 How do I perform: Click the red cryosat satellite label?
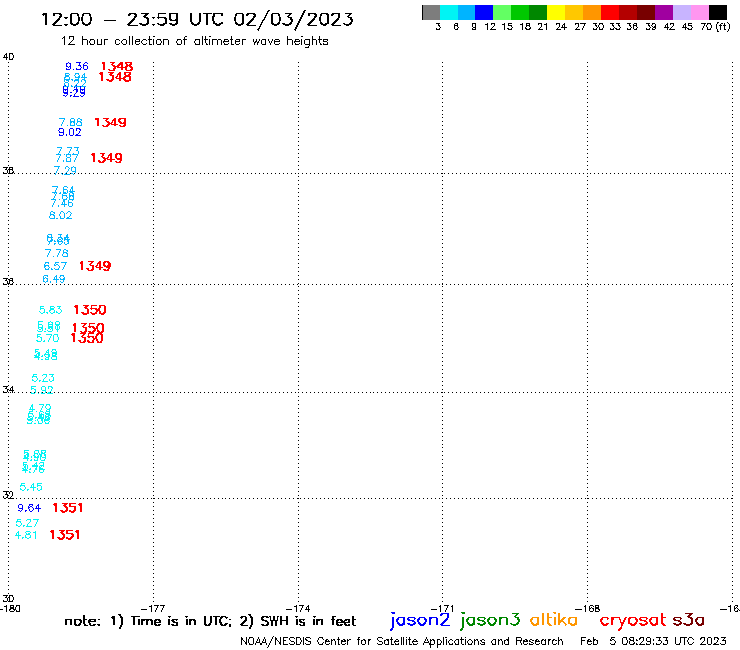[x=632, y=620]
